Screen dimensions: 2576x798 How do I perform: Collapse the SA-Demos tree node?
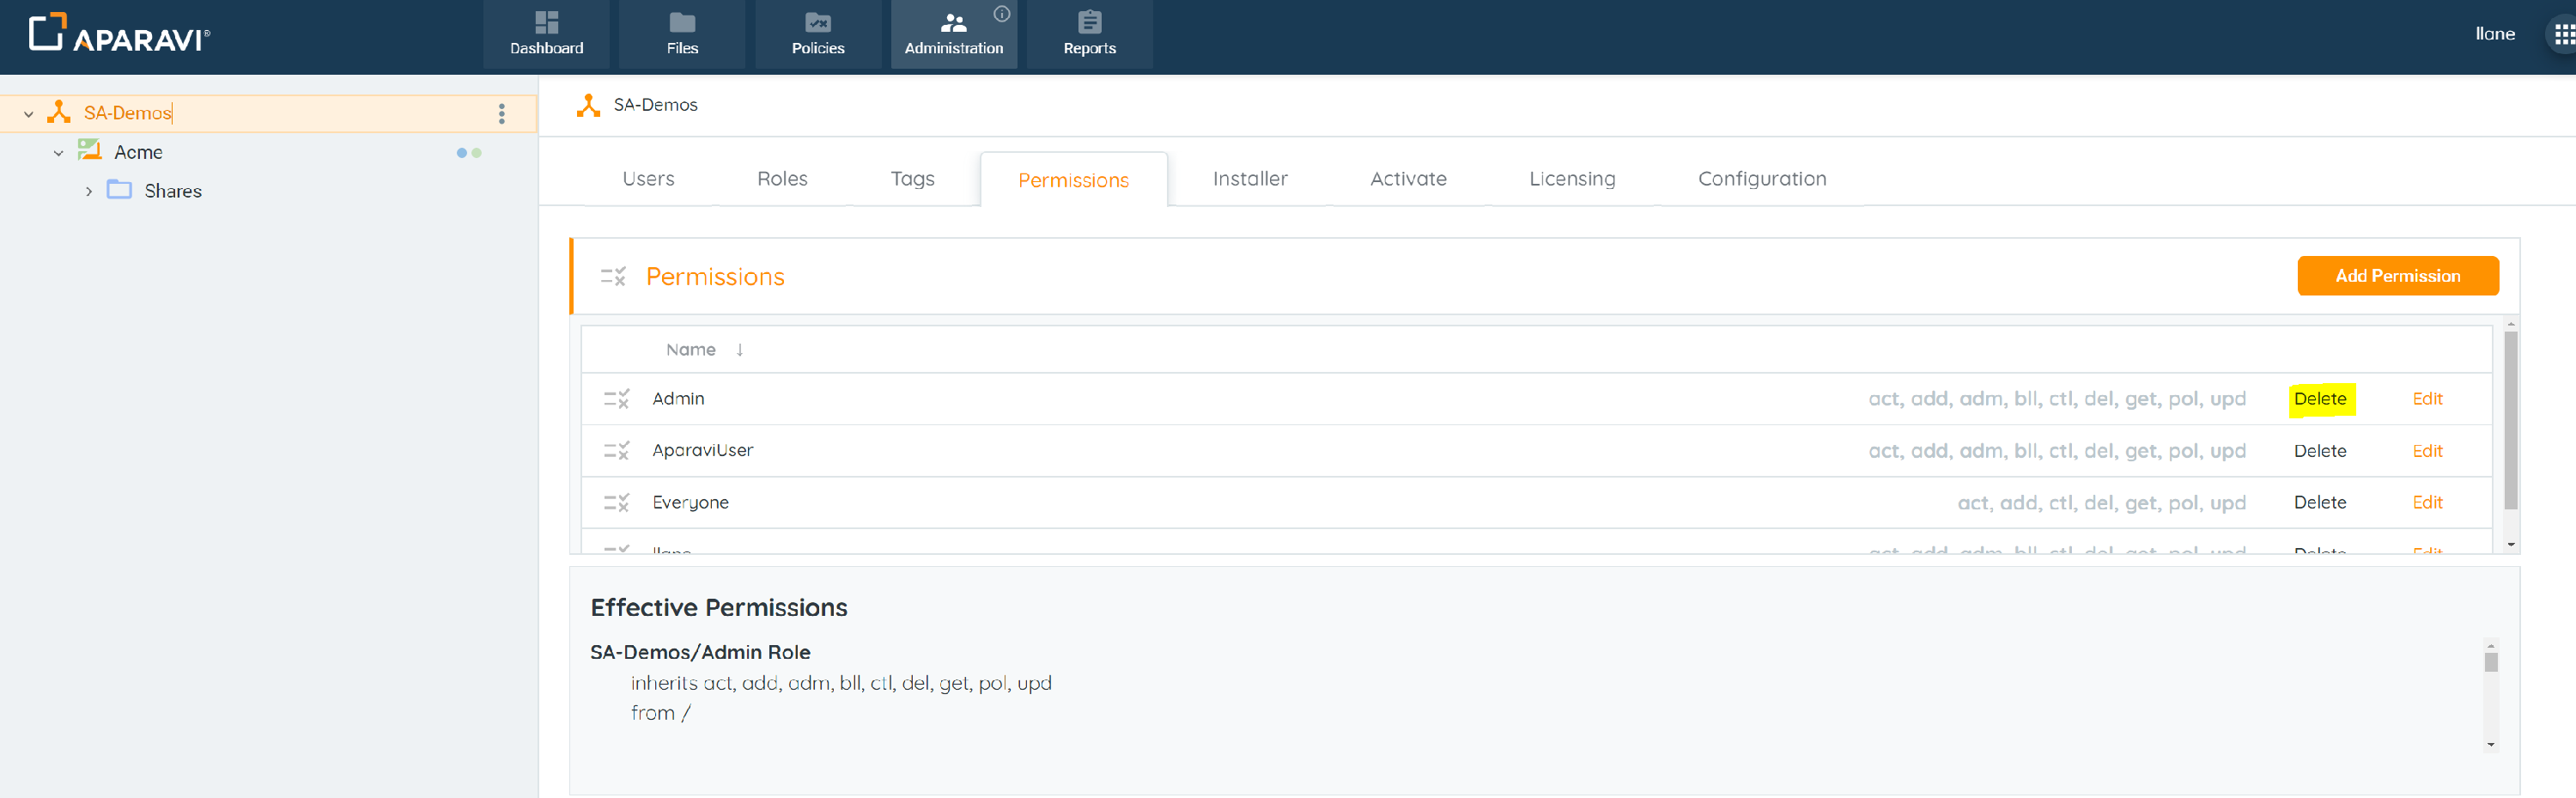[x=29, y=114]
